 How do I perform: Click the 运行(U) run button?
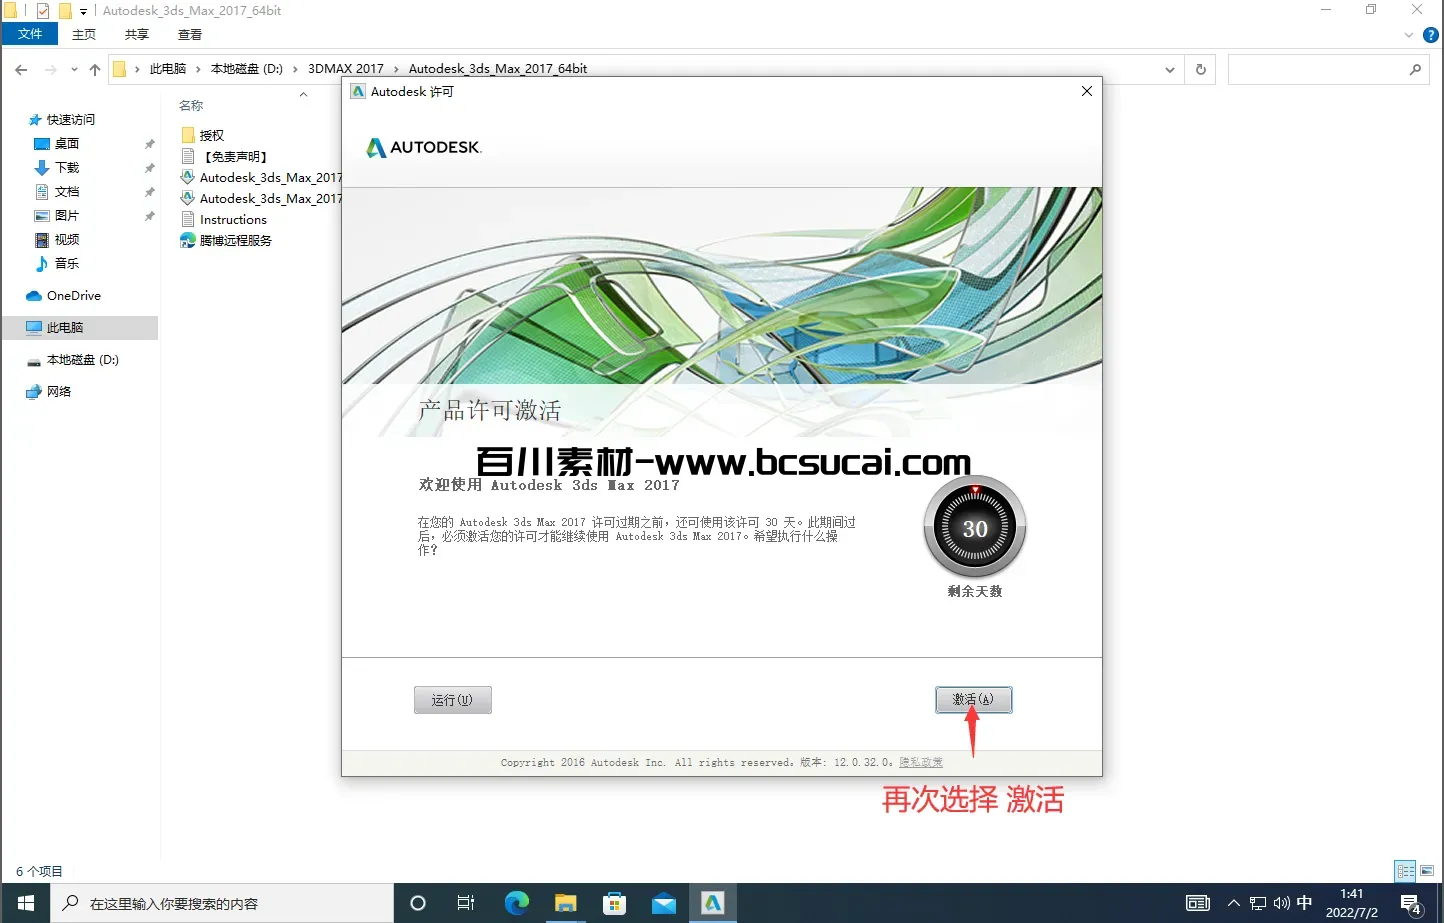click(x=452, y=699)
